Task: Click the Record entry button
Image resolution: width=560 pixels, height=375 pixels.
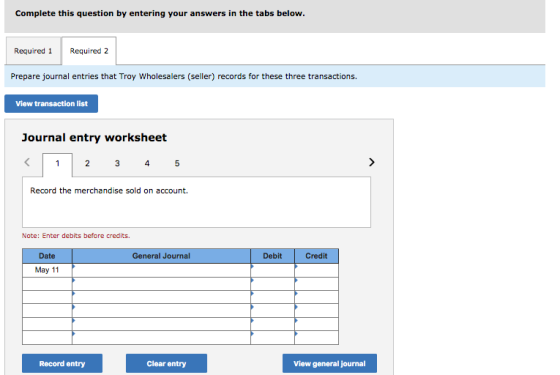Action: point(62,364)
